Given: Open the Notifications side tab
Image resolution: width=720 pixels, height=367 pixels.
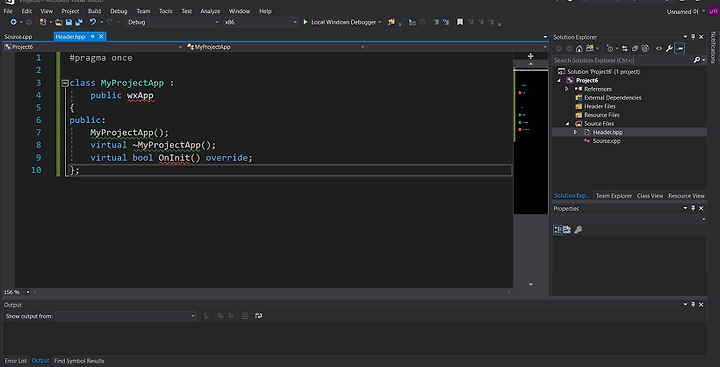Looking at the screenshot, I should coord(713,47).
